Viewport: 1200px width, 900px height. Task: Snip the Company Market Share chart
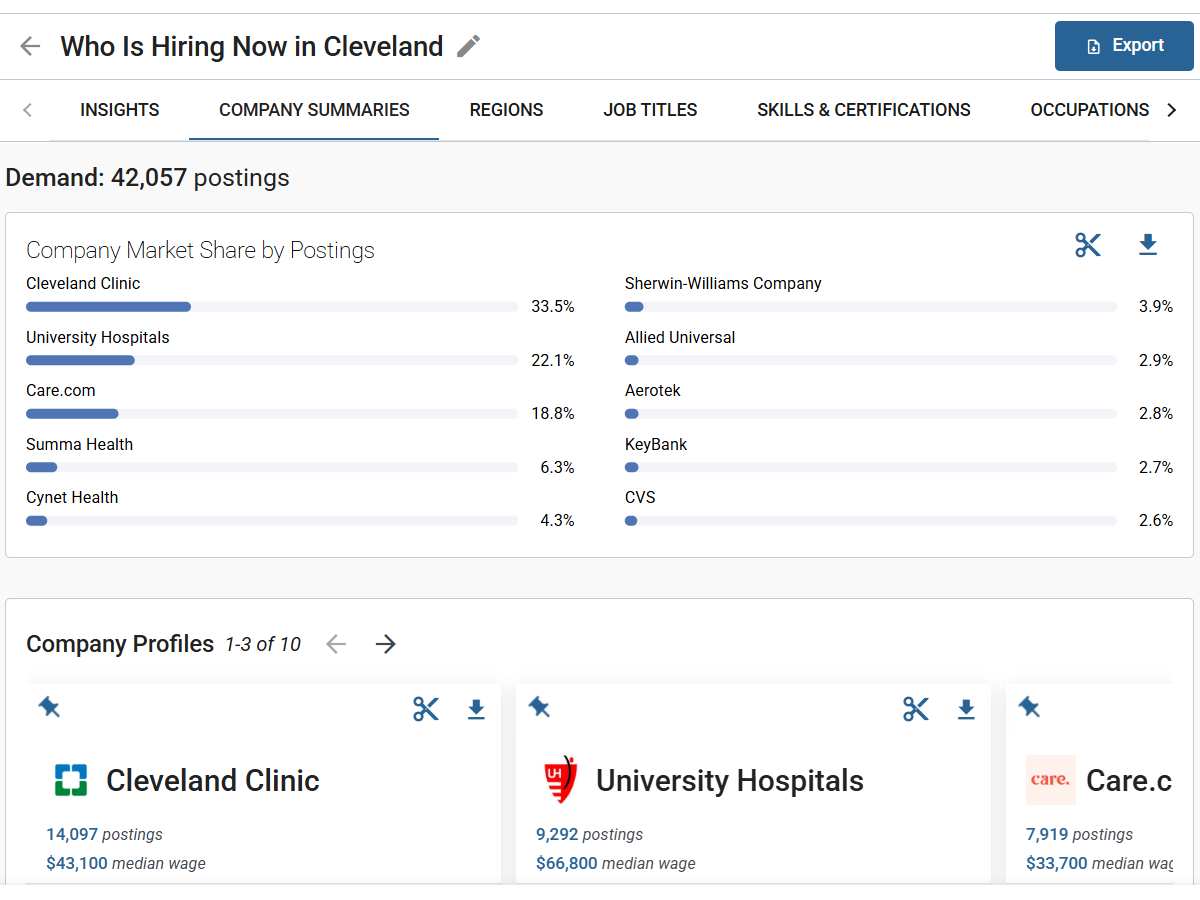1088,245
